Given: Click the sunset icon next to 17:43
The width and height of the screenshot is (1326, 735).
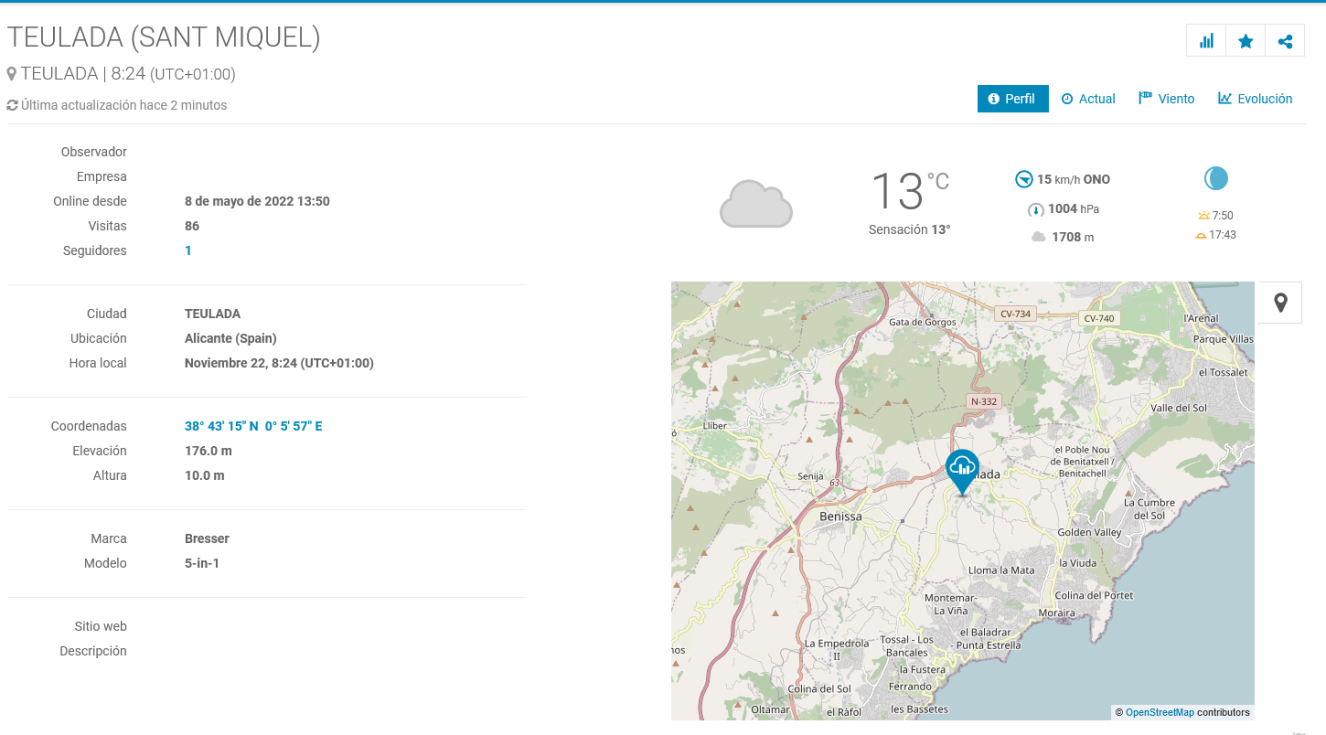Looking at the screenshot, I should coord(1201,236).
